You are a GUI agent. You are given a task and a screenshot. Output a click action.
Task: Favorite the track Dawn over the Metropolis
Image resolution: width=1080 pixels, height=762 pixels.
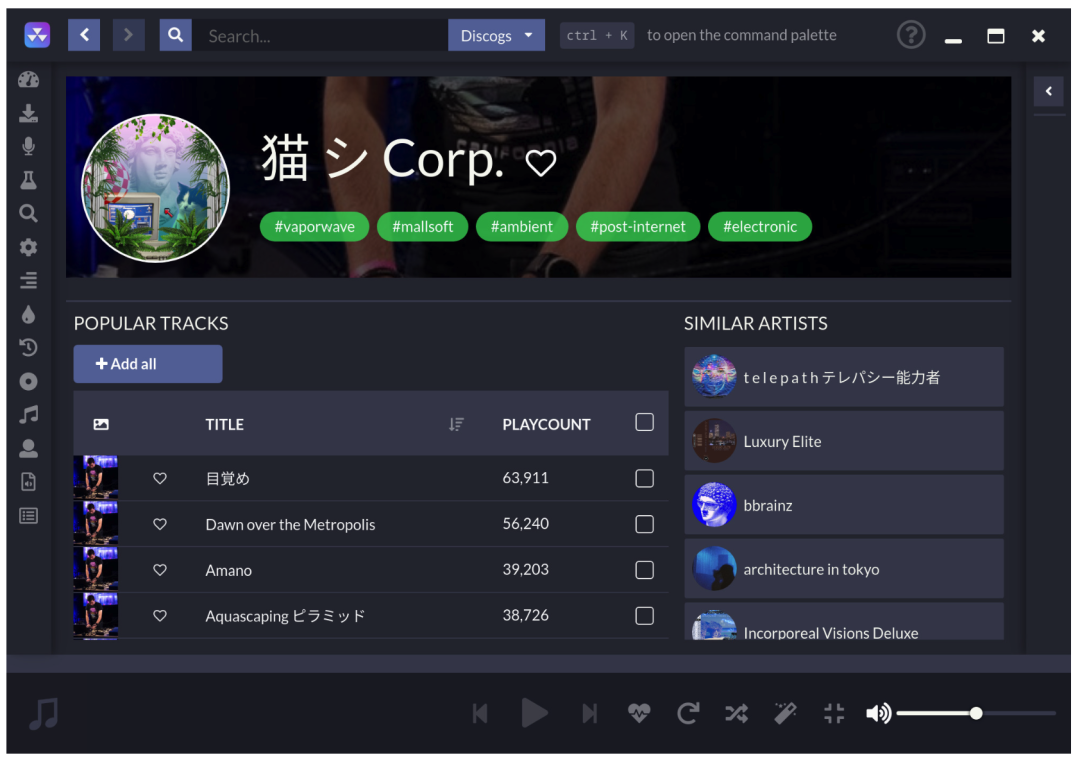(160, 524)
